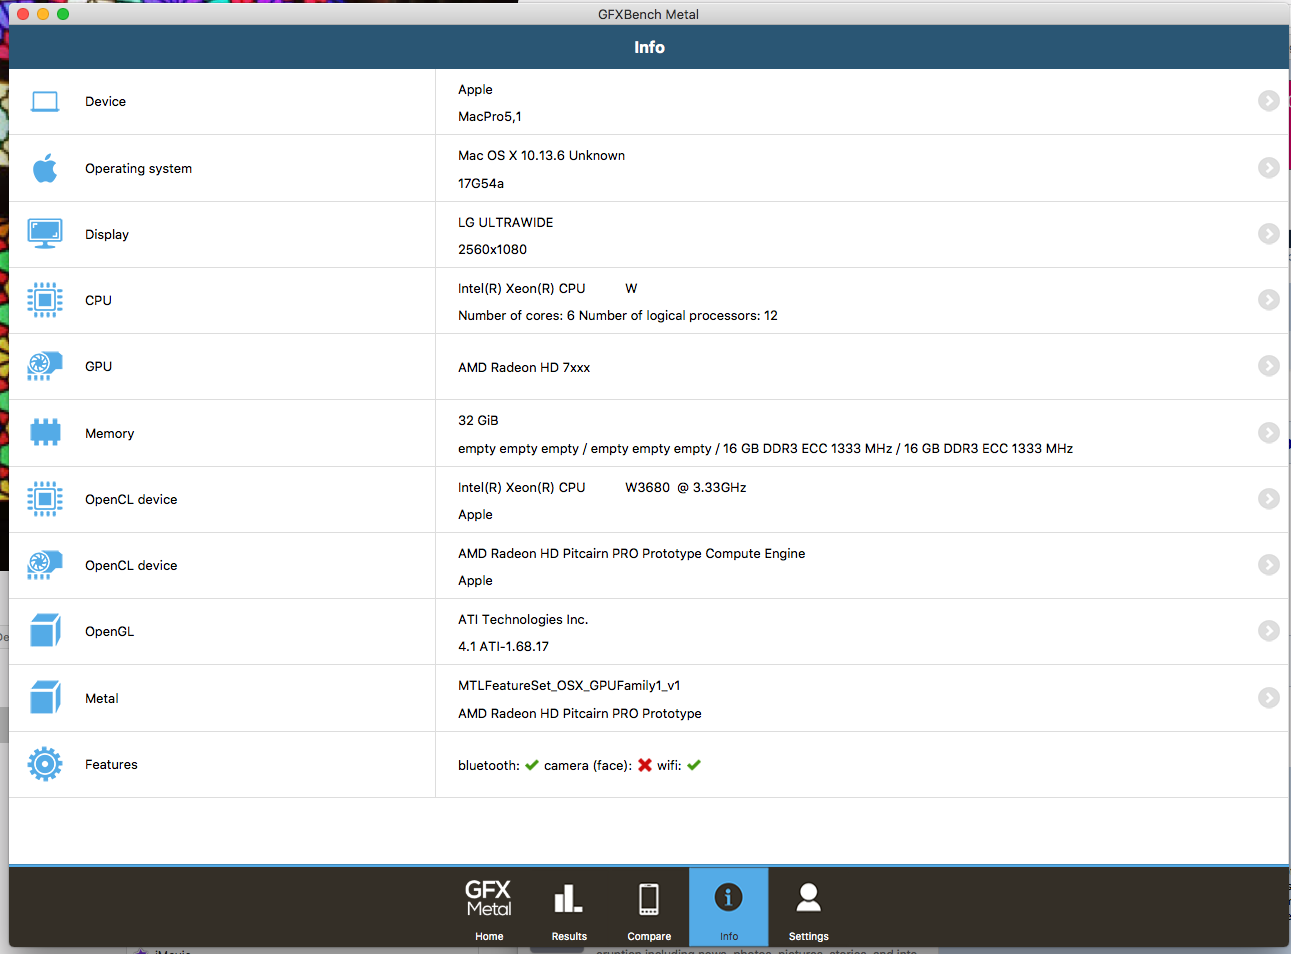Screen dimensions: 1291x954
Task: Click the graphics card icon for the Radeon OpenCL device
Action: click(x=45, y=565)
